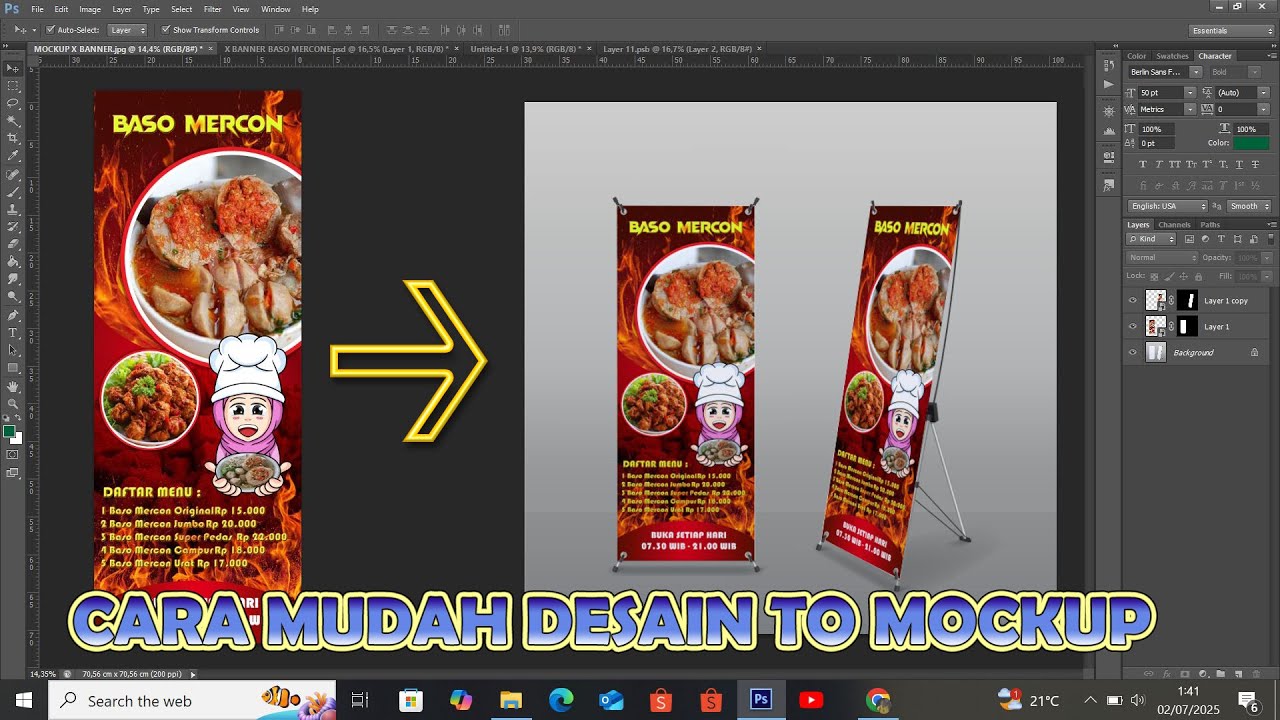Open the Essentials workspace dropdown
This screenshot has height=720, width=1280.
1230,30
